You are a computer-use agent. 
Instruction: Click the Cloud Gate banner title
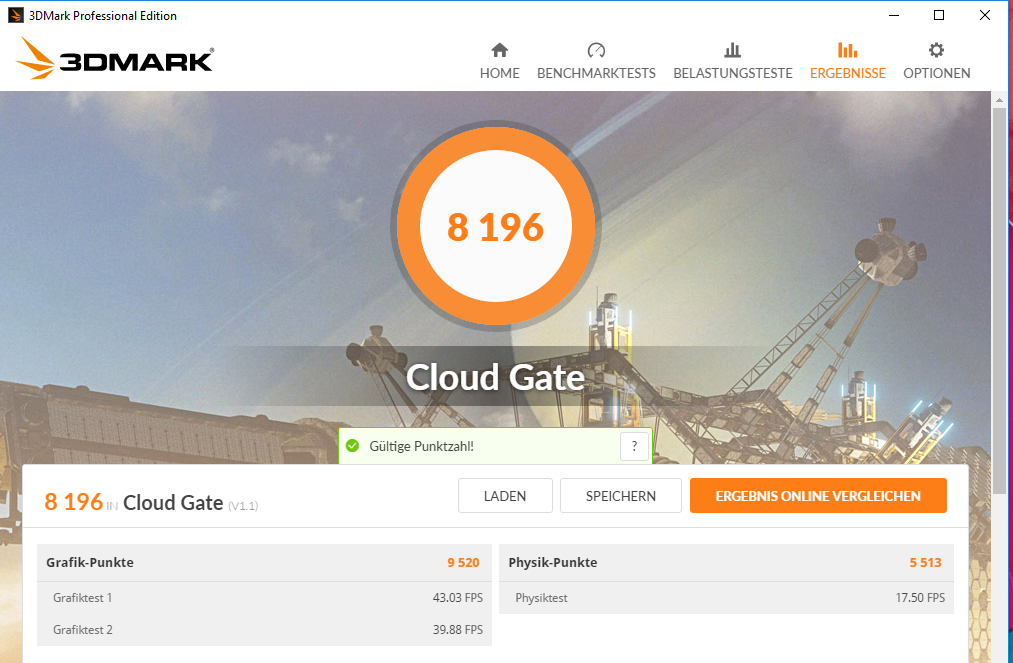496,377
